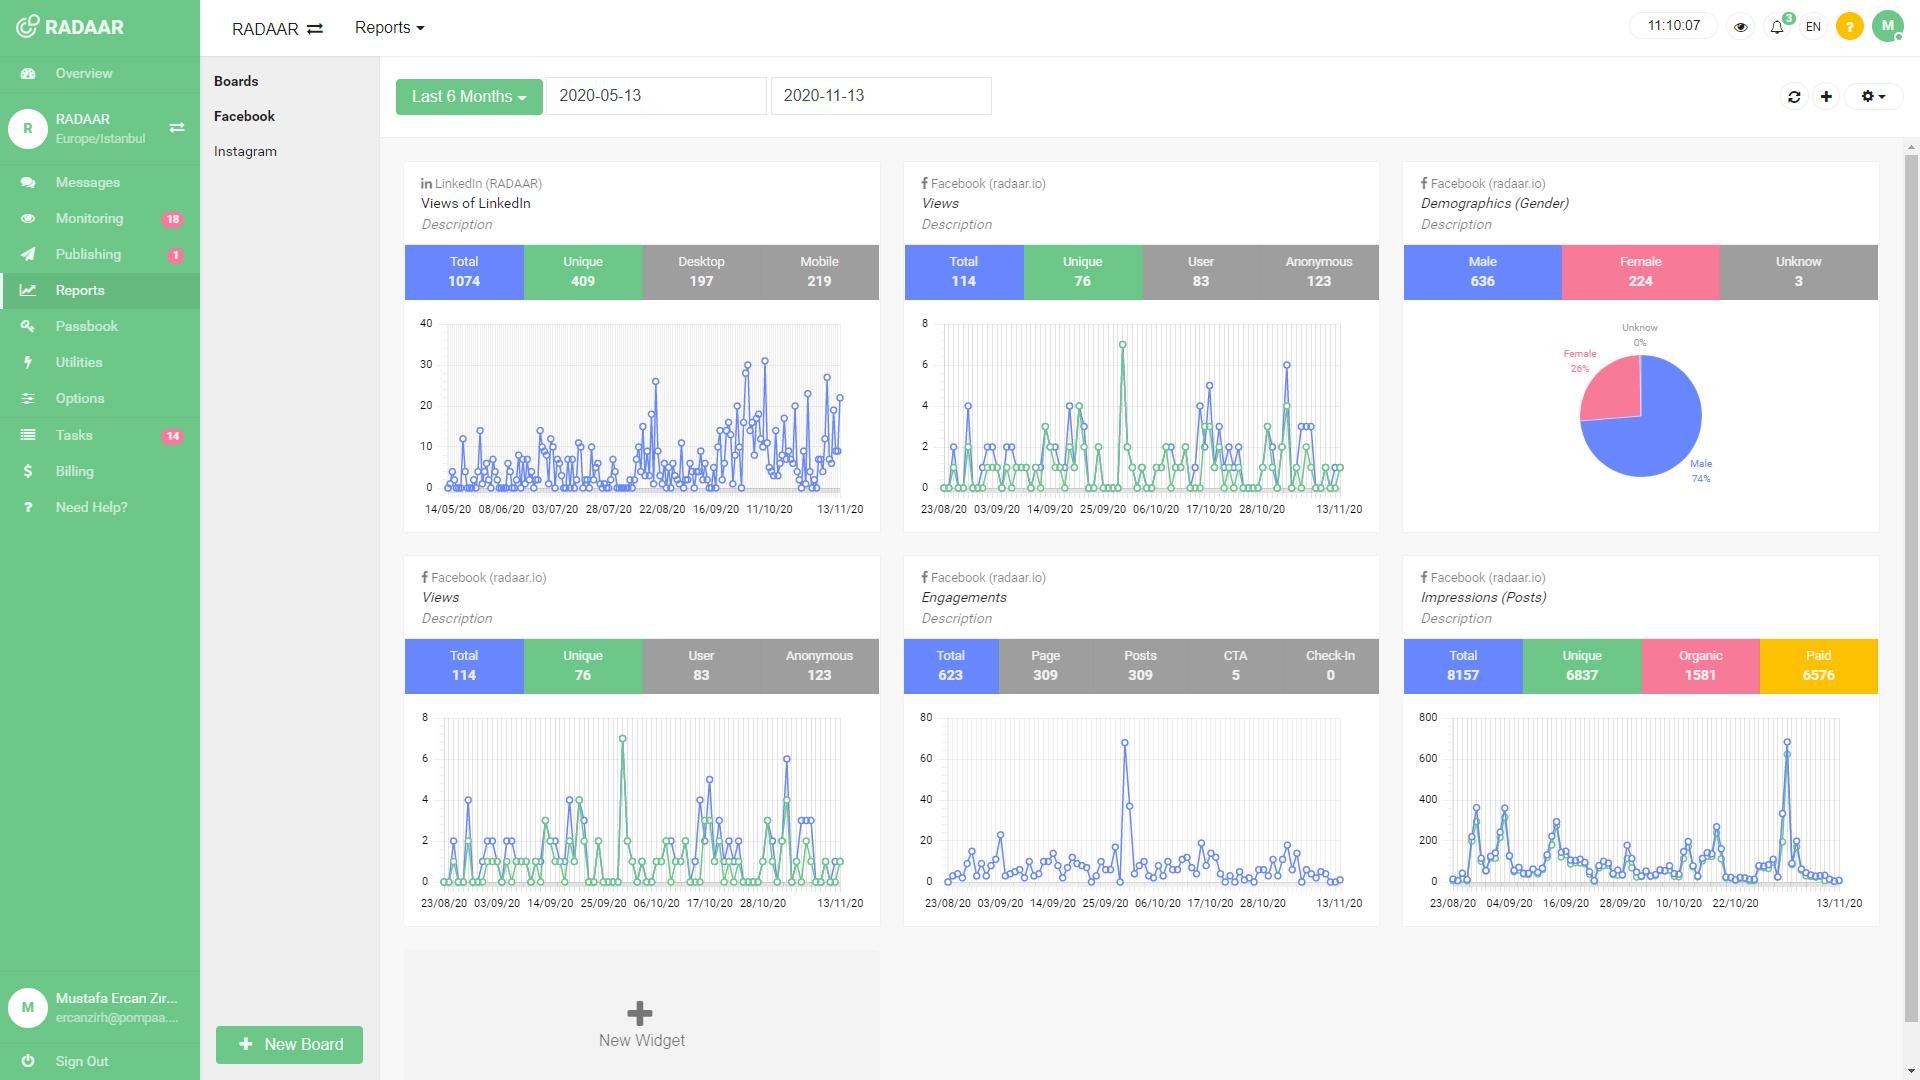This screenshot has height=1080, width=1920.
Task: Click the New Widget plus button
Action: [x=640, y=1015]
